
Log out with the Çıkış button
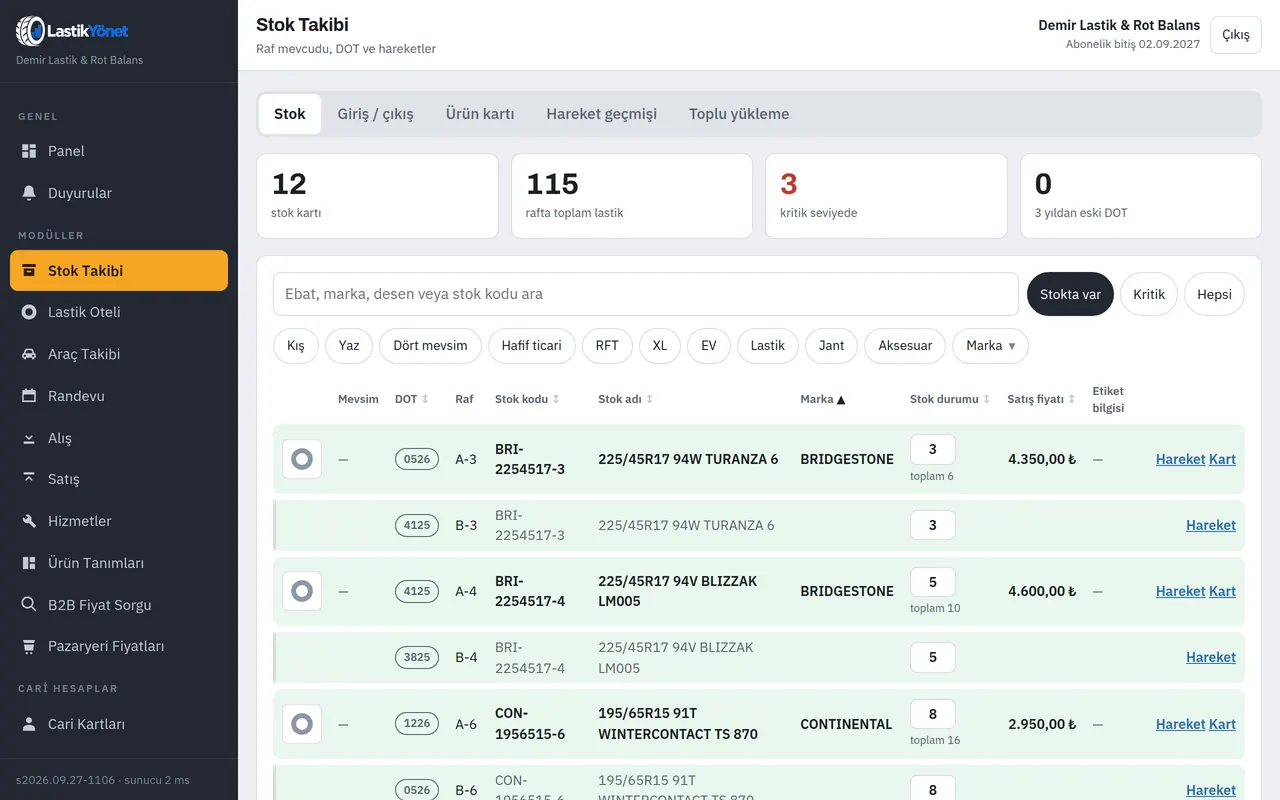pos(1236,35)
